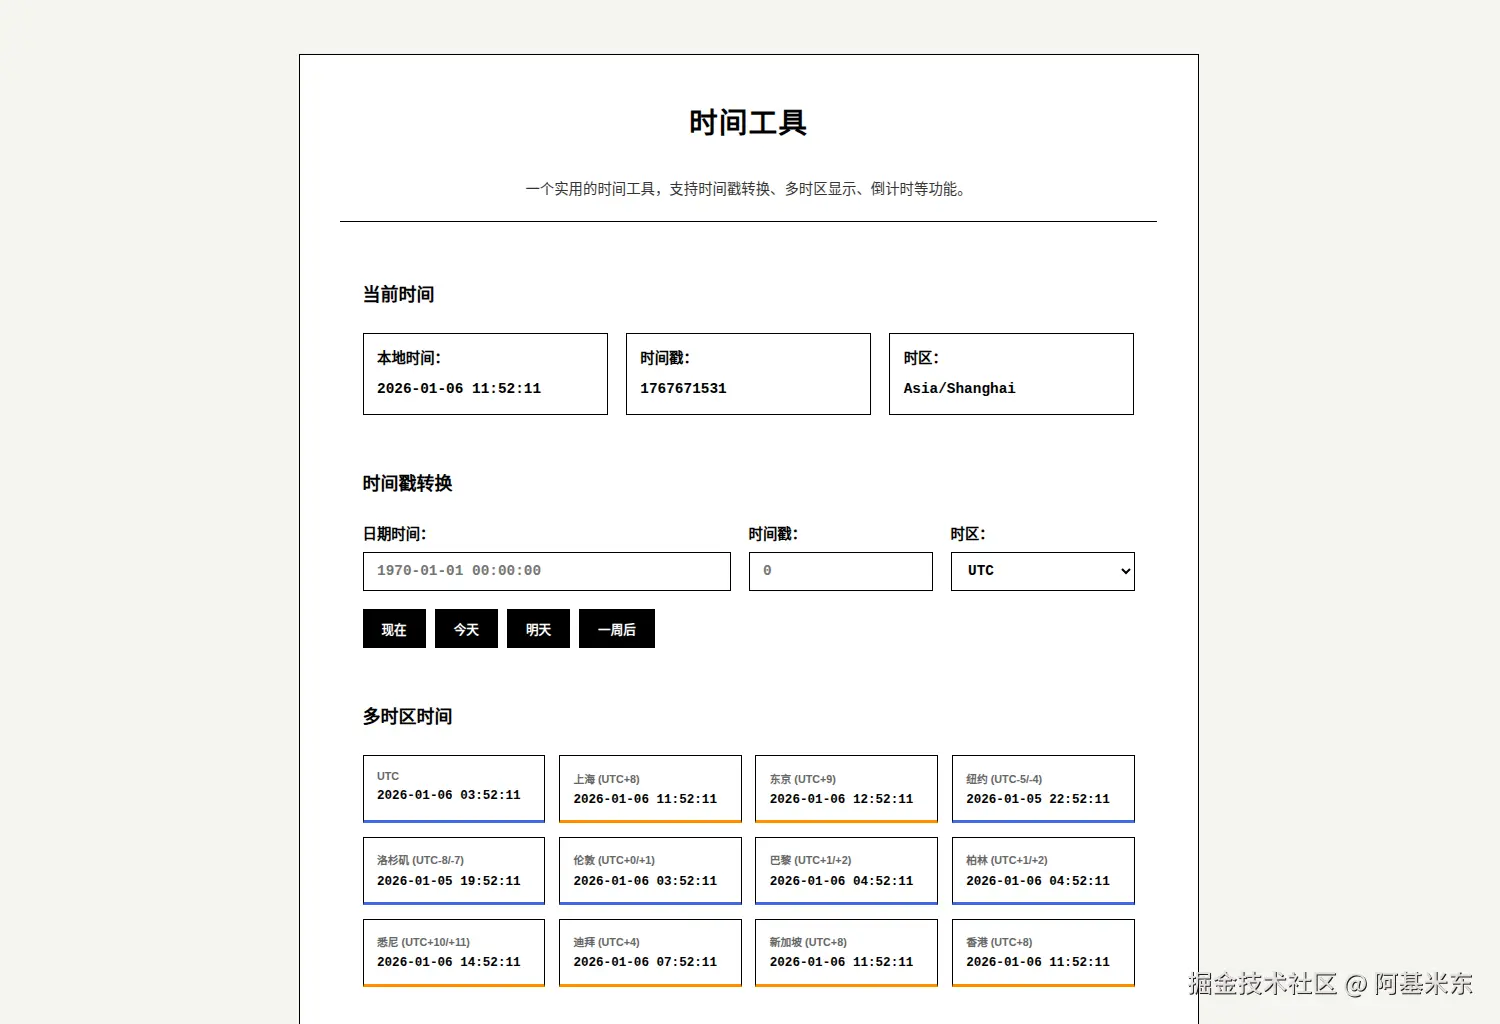Click the 当前时间 section heading
This screenshot has width=1500, height=1024.
pos(398,294)
